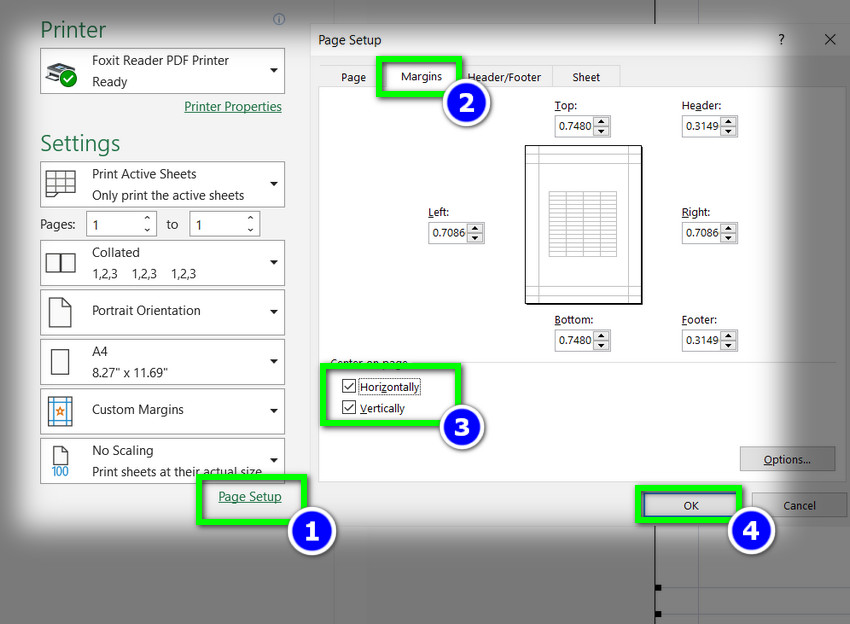Click the A4 paper size icon
Viewport: 850px width, 624px height.
[x=61, y=361]
